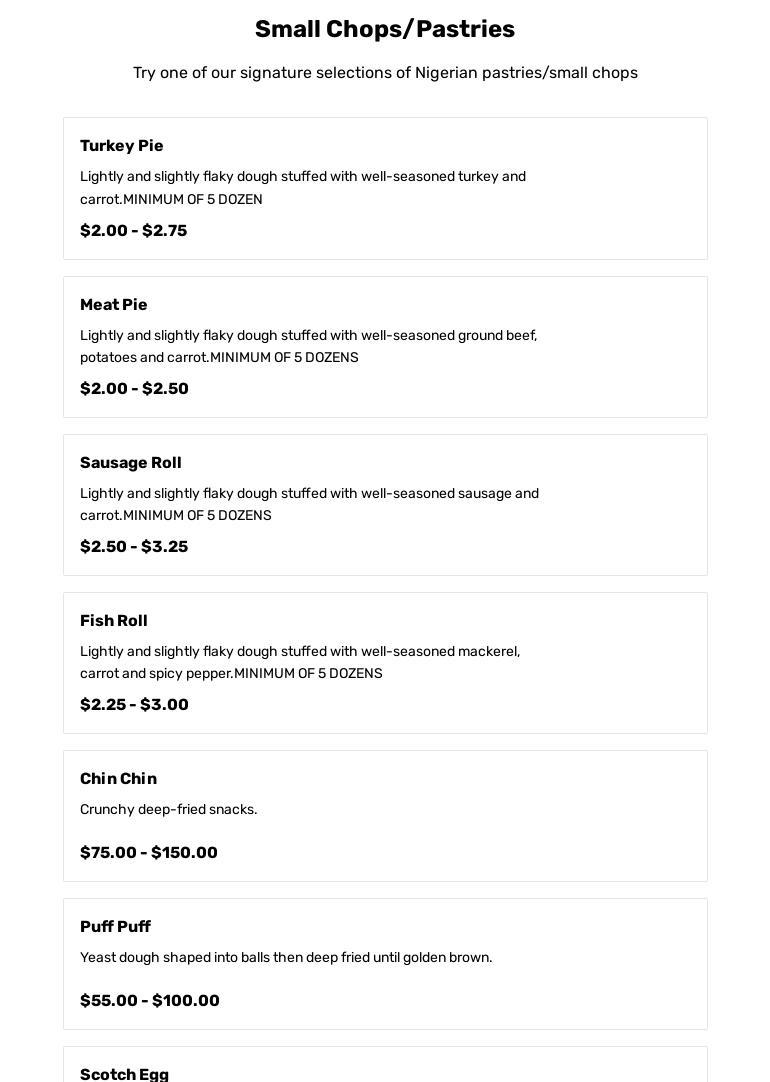Click Sausage Roll price $2.50 - $3.25
770x1082 pixels.
(x=134, y=547)
